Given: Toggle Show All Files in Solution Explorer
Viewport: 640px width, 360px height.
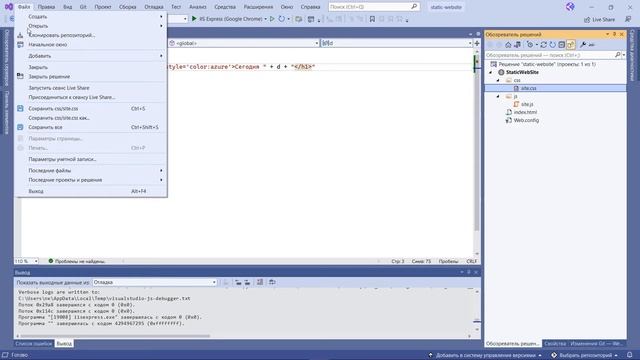Looking at the screenshot, I should click(571, 44).
